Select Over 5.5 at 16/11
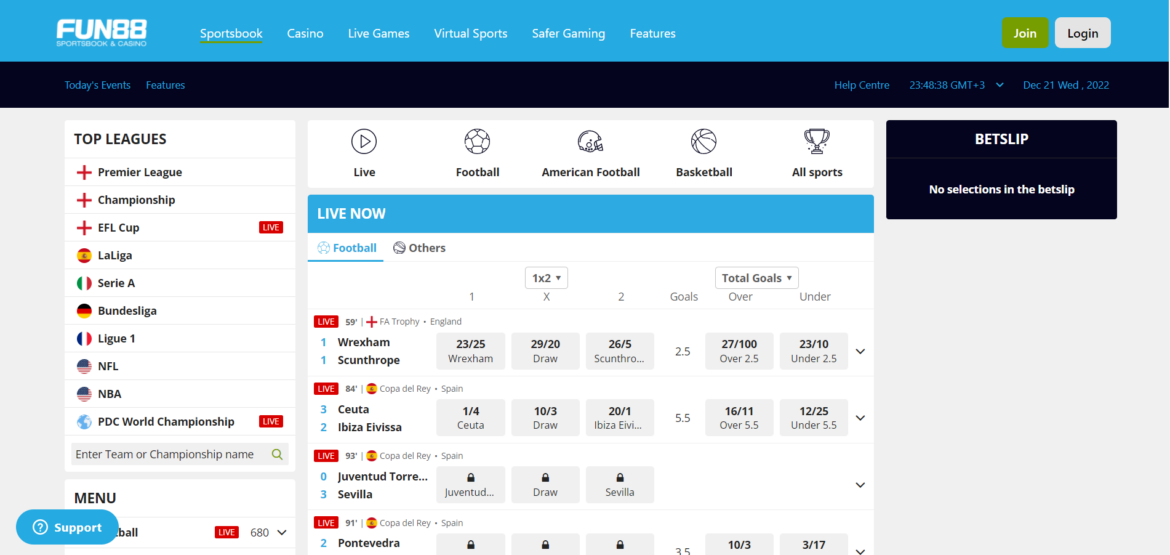Screen dimensions: 1170x555 (x=739, y=418)
